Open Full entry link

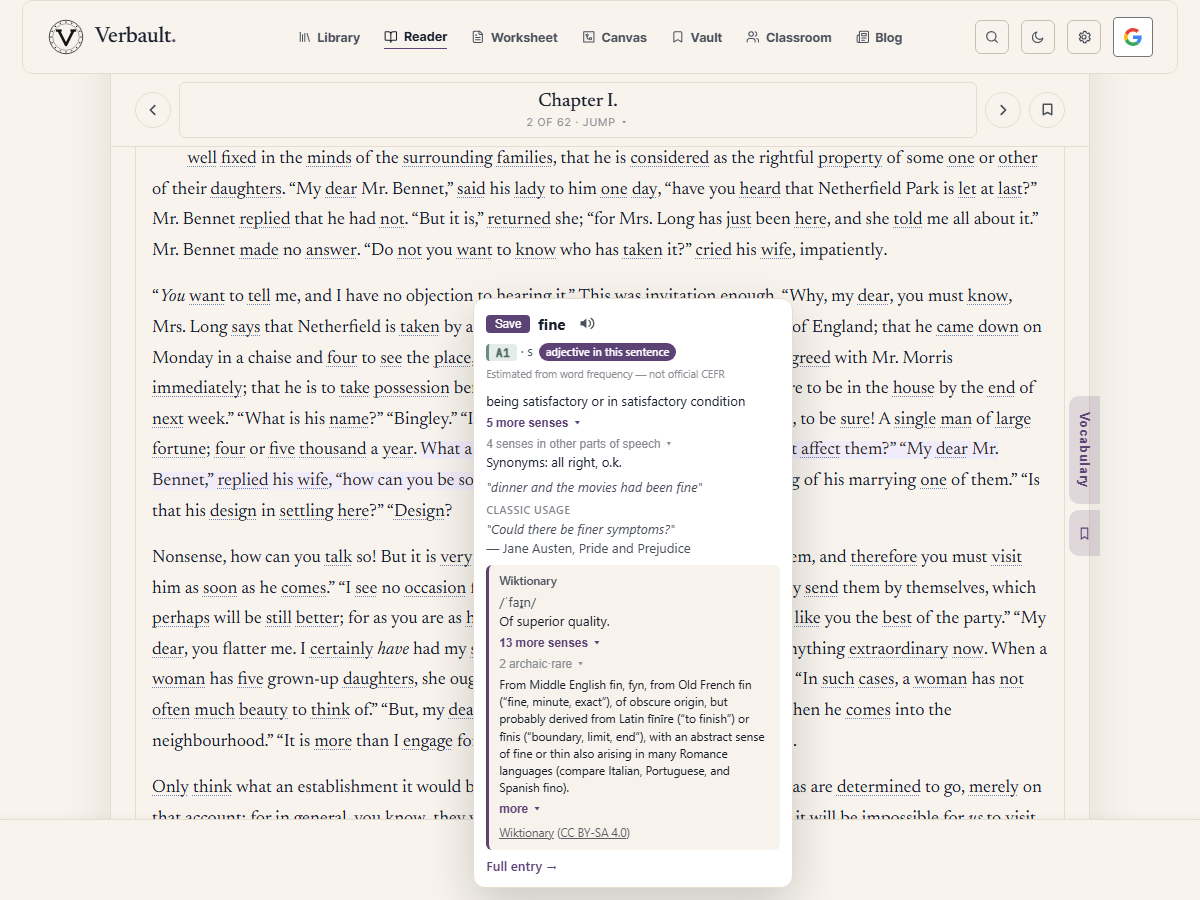(522, 867)
